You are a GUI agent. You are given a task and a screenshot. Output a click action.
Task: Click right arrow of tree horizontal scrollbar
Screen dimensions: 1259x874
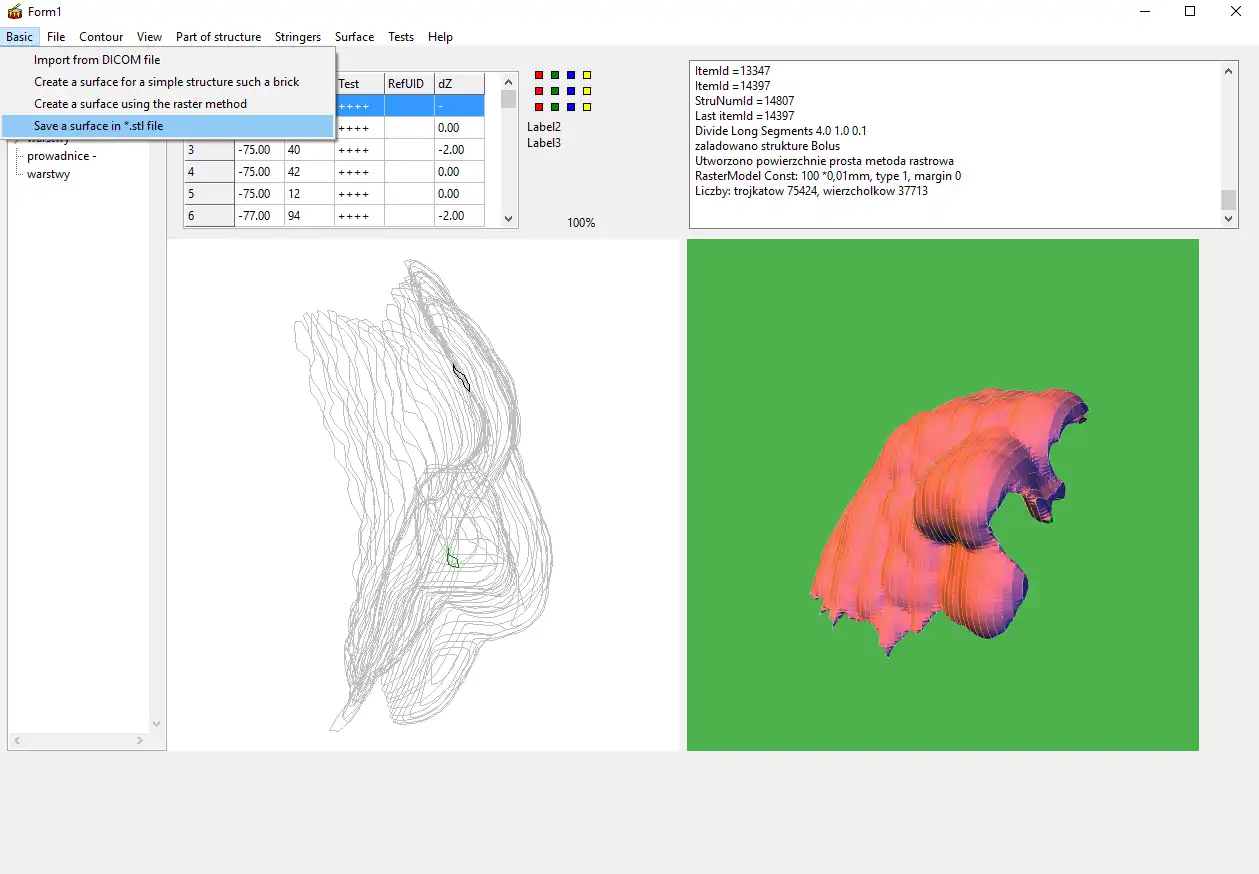pos(139,741)
